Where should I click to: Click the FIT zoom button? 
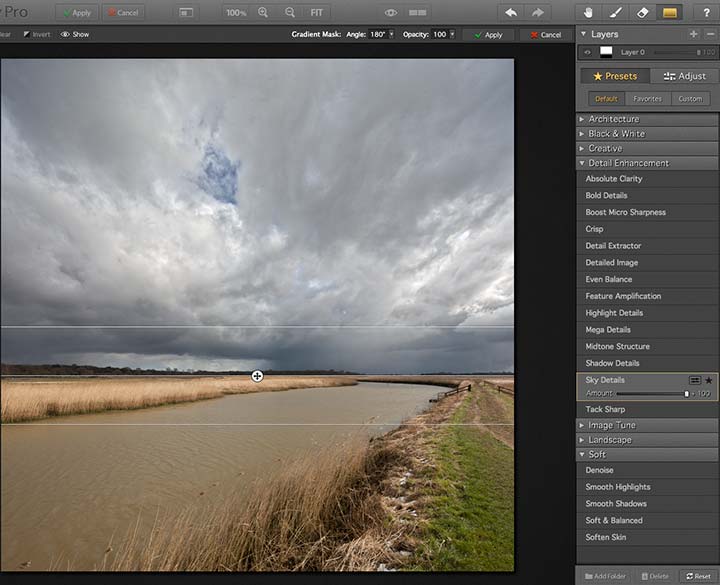coord(316,13)
